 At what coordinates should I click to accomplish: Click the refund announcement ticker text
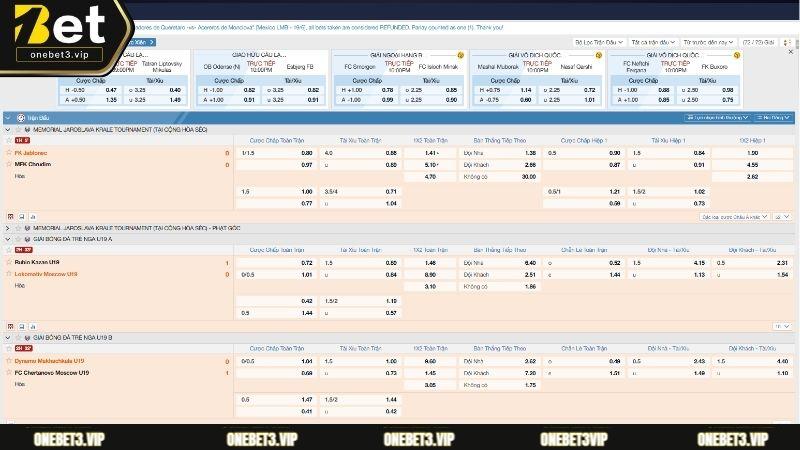[x=319, y=28]
